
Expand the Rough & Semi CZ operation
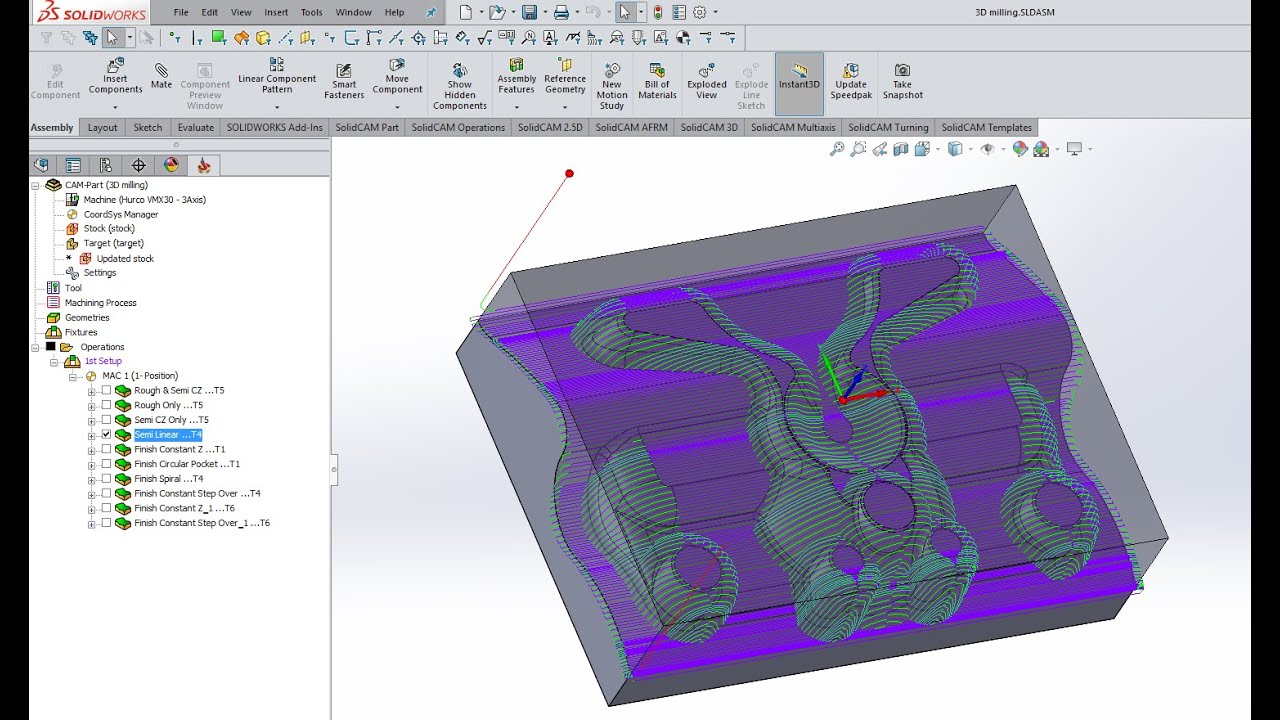coord(92,391)
